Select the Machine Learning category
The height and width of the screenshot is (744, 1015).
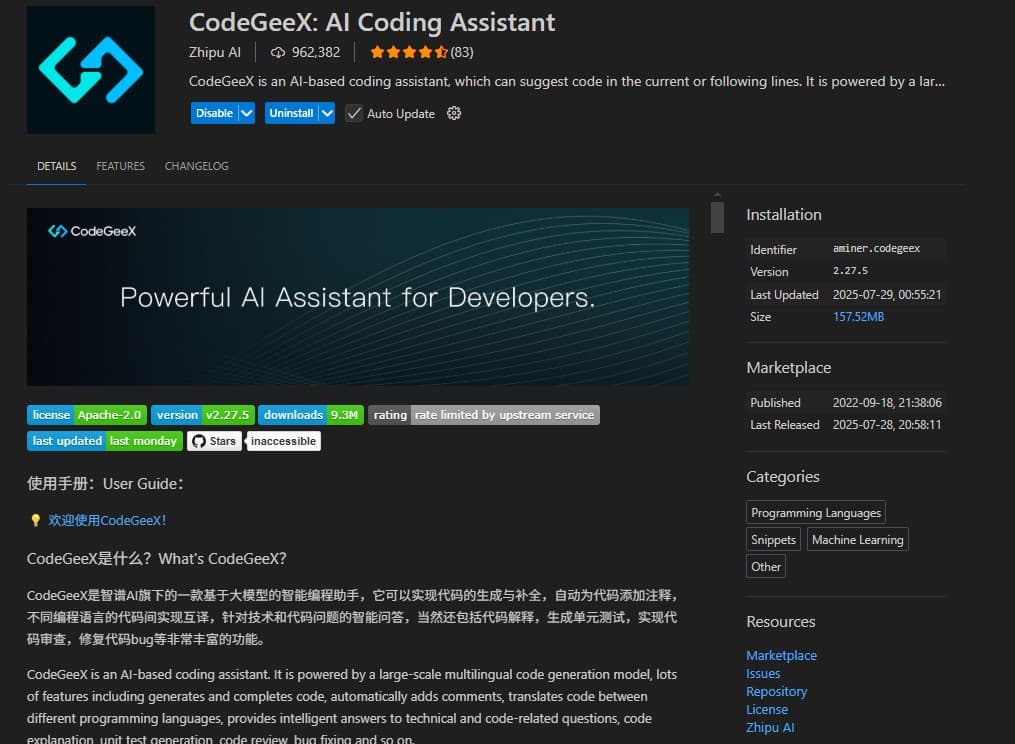click(x=857, y=539)
